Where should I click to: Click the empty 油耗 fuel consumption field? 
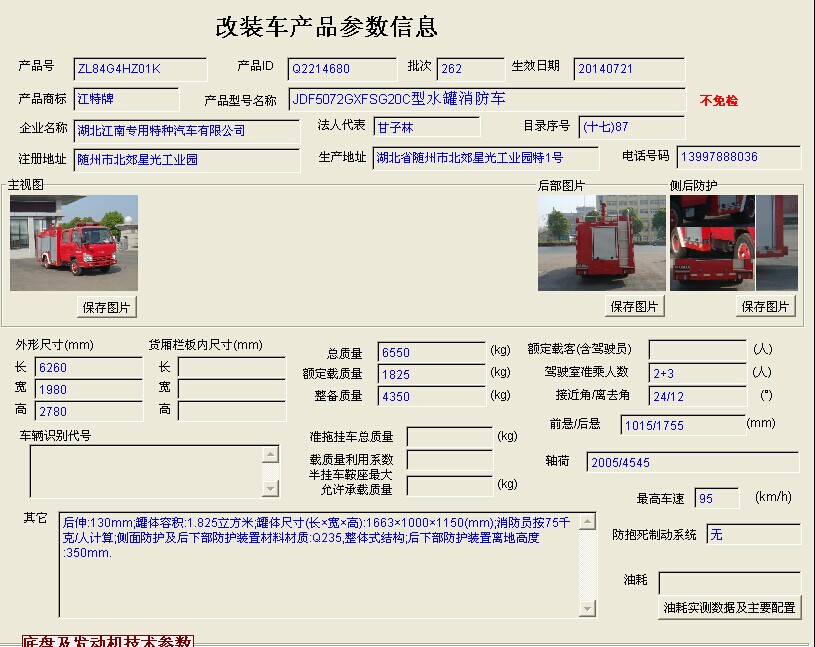click(x=729, y=582)
